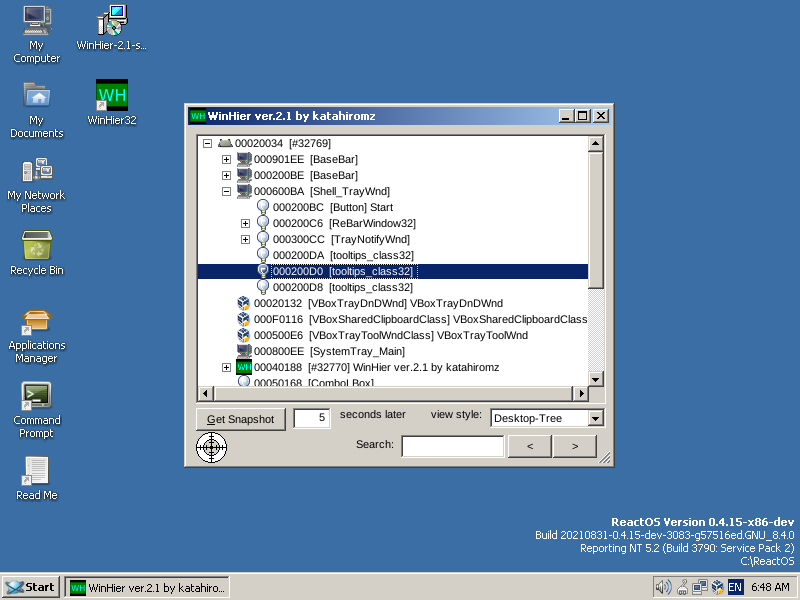Click the Search text field
The image size is (800, 600).
[x=453, y=446]
